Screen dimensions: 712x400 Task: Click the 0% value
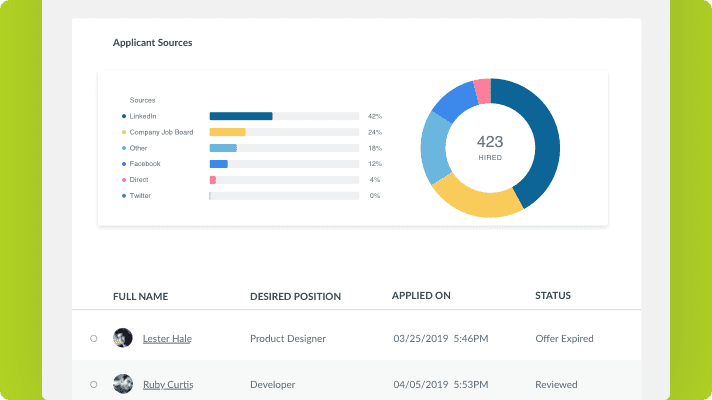tap(375, 196)
